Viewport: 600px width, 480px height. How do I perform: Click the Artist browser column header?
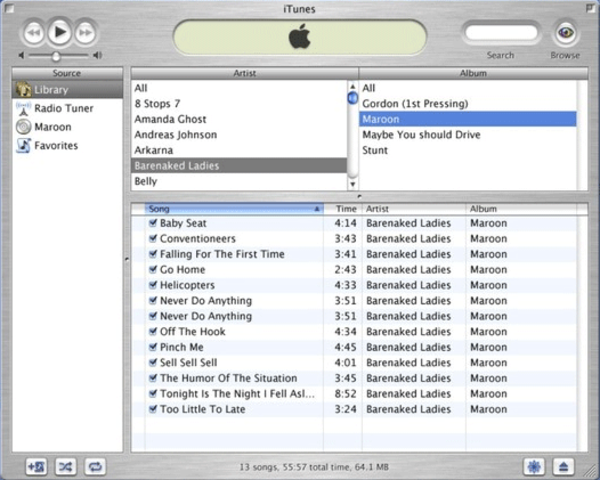point(245,73)
